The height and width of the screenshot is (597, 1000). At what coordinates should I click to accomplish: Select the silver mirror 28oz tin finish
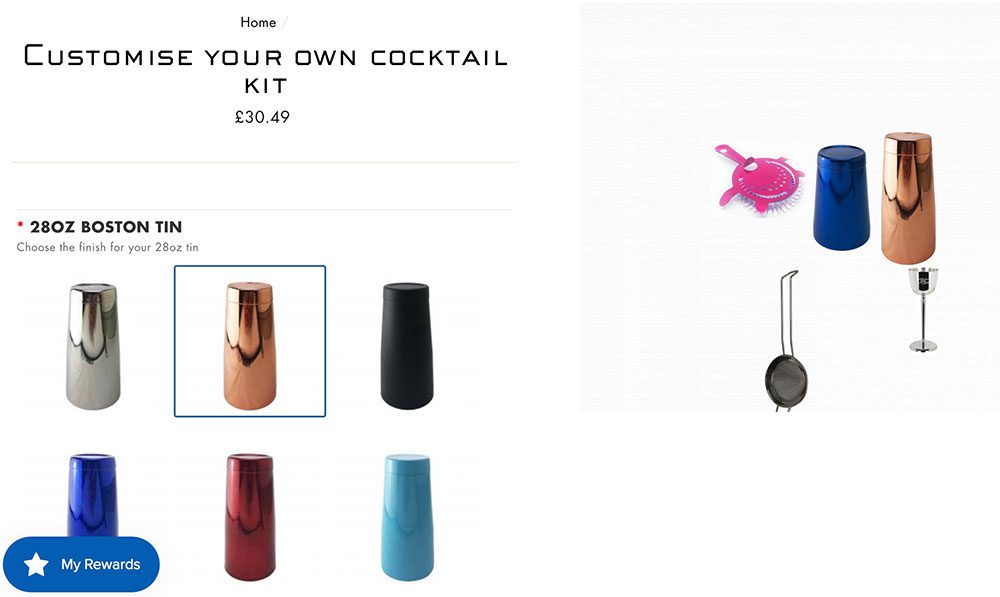point(93,345)
